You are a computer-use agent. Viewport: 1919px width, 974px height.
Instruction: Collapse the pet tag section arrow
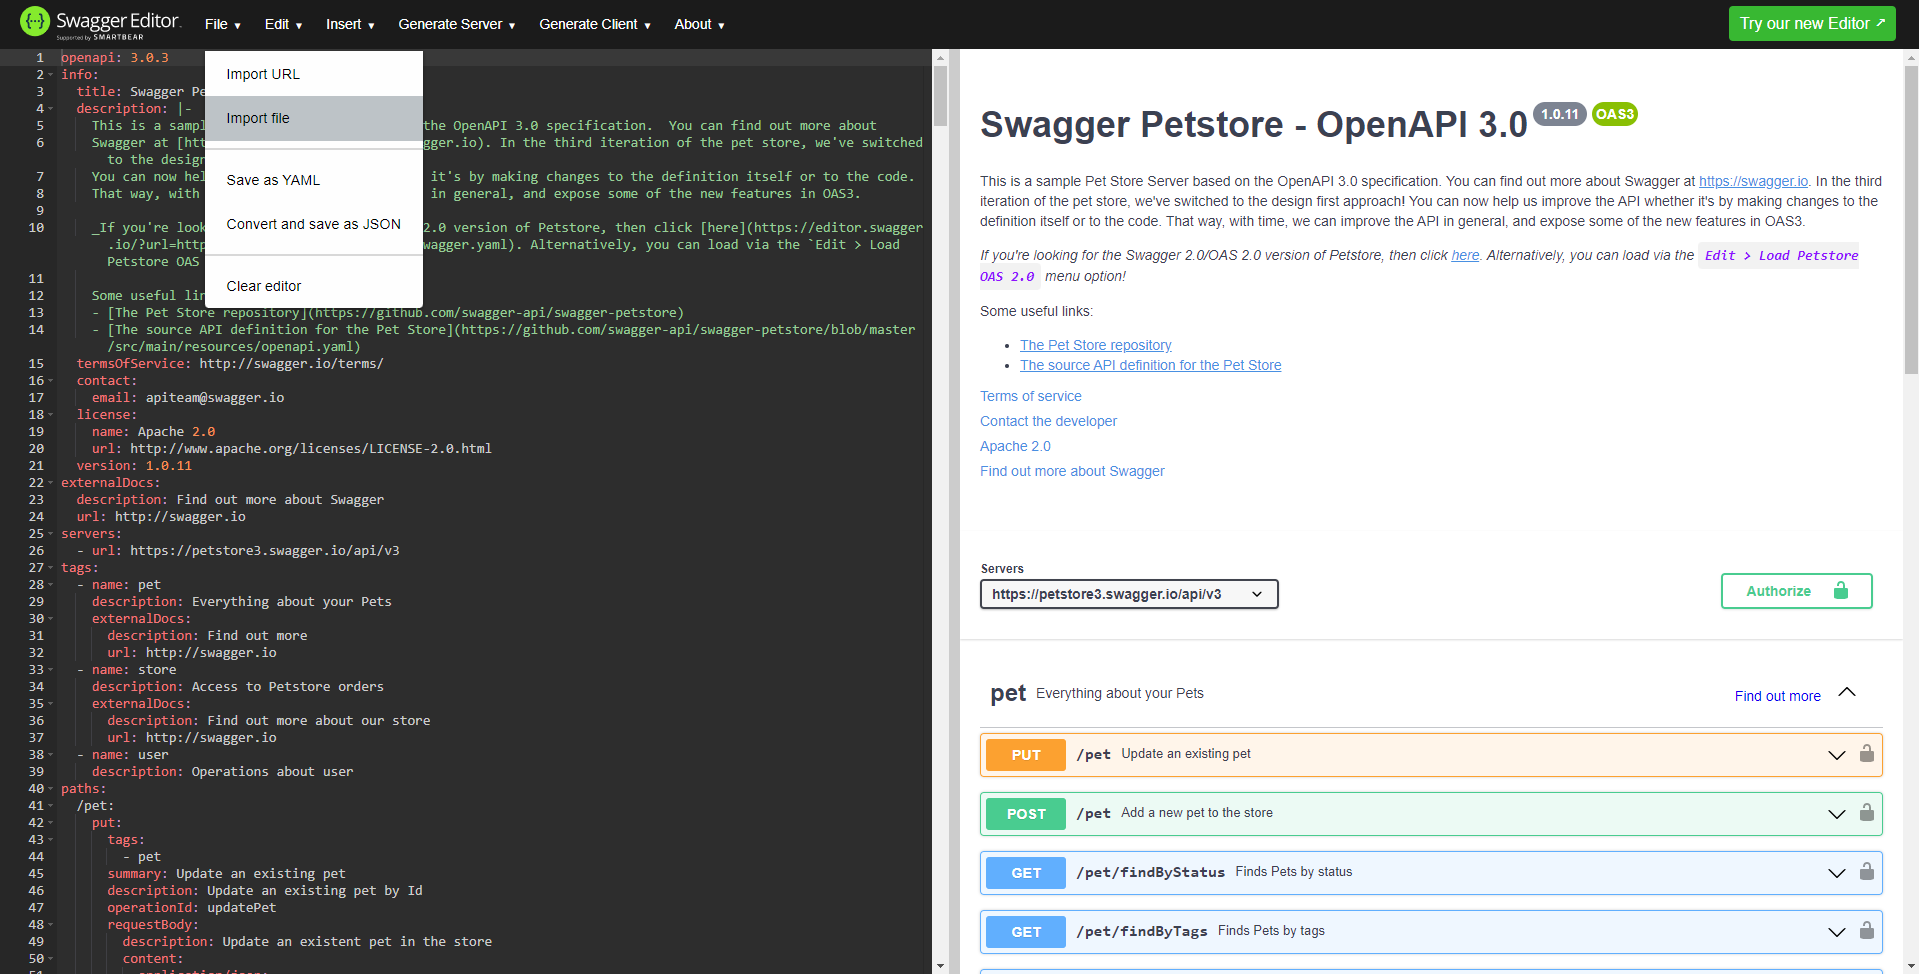pyautogui.click(x=1846, y=693)
